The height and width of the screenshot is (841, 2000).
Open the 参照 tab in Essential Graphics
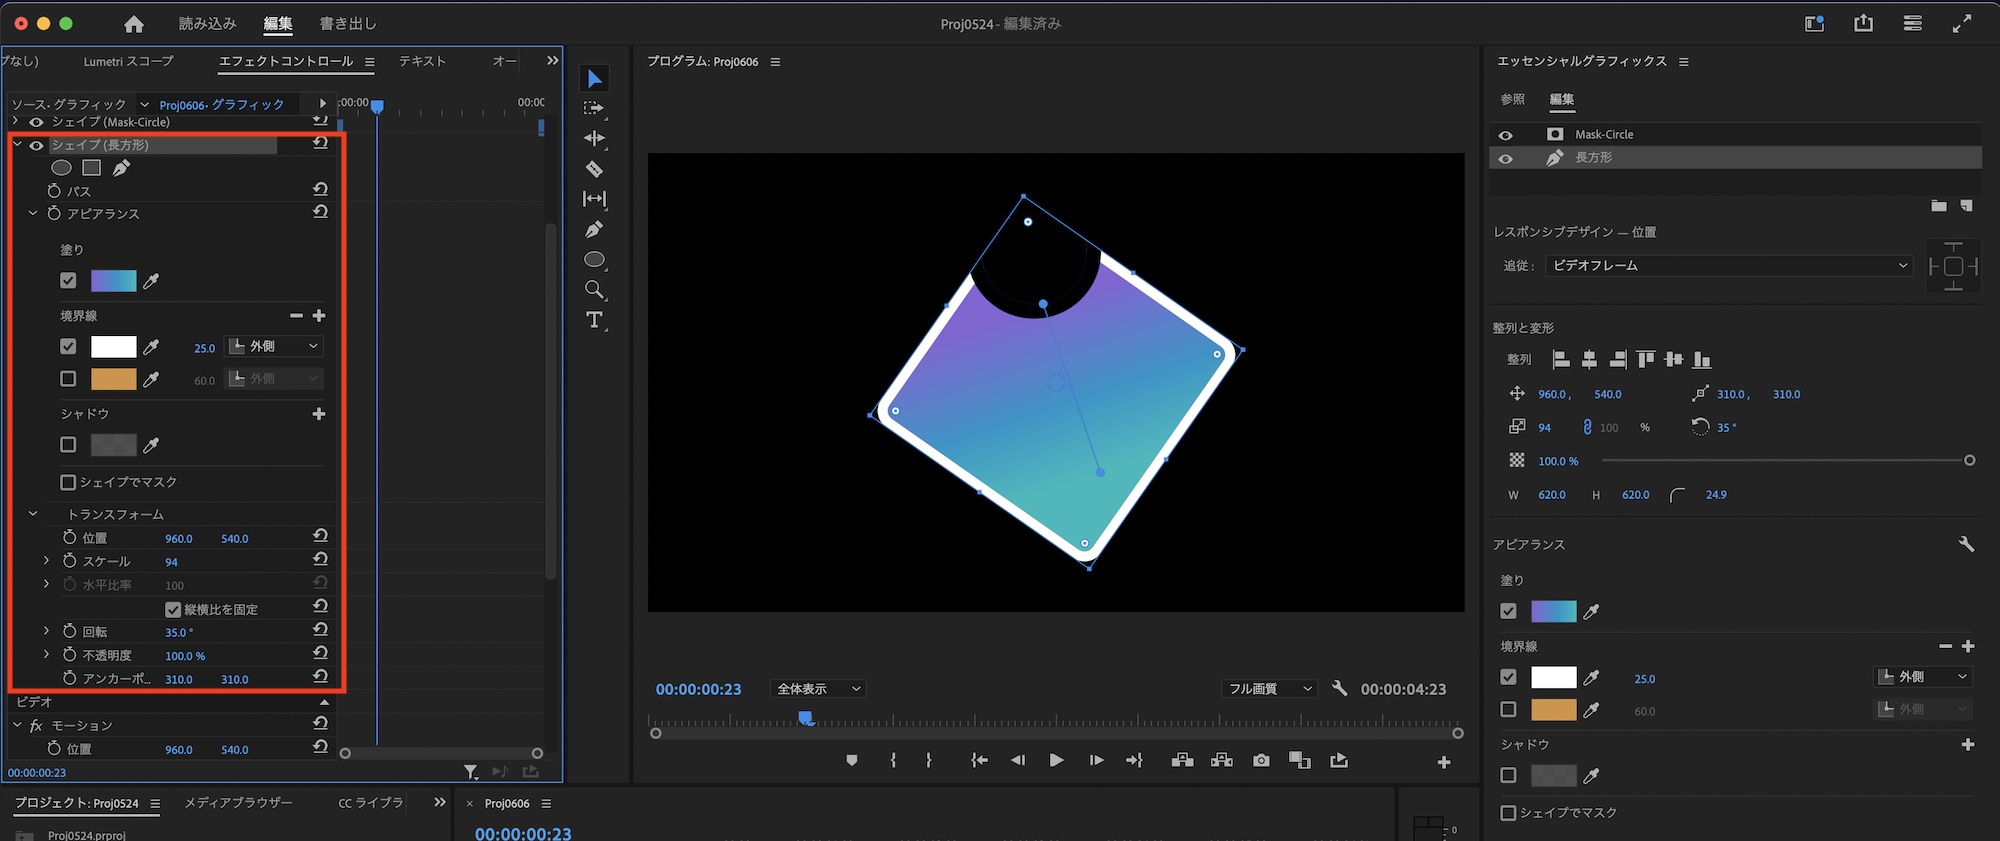(1512, 99)
